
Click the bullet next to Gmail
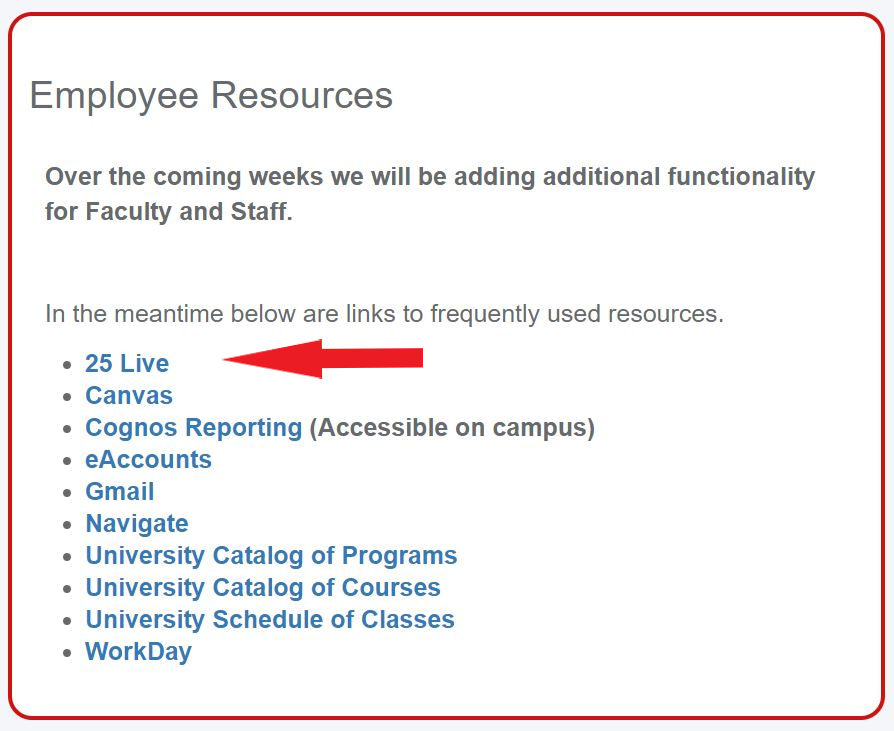click(x=67, y=493)
